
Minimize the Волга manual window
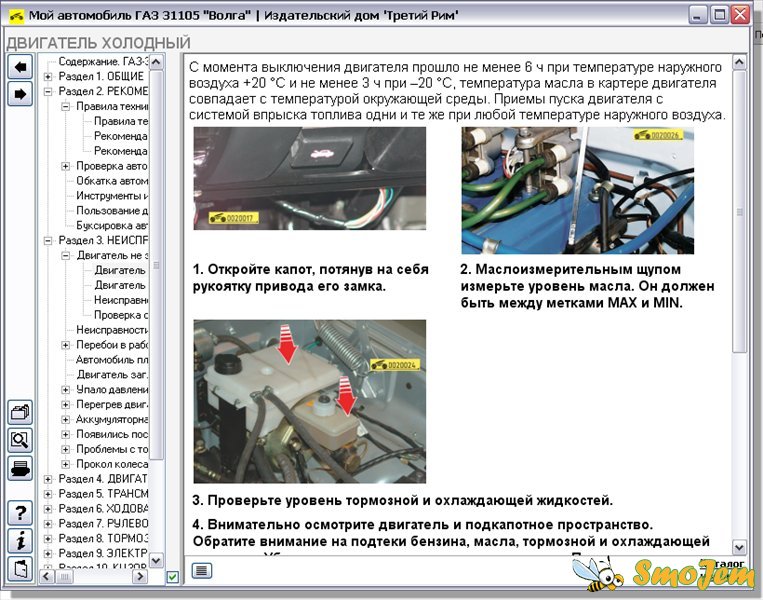[x=698, y=15]
